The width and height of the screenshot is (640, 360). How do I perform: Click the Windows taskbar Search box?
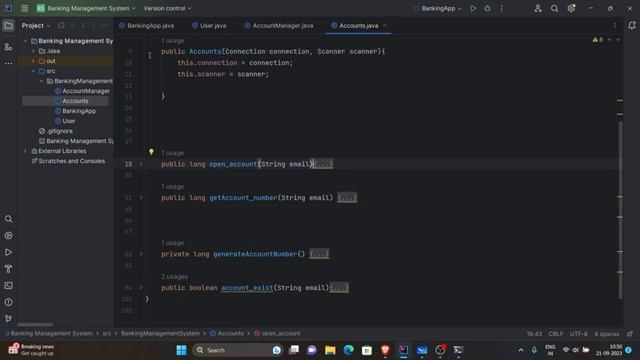pos(238,350)
